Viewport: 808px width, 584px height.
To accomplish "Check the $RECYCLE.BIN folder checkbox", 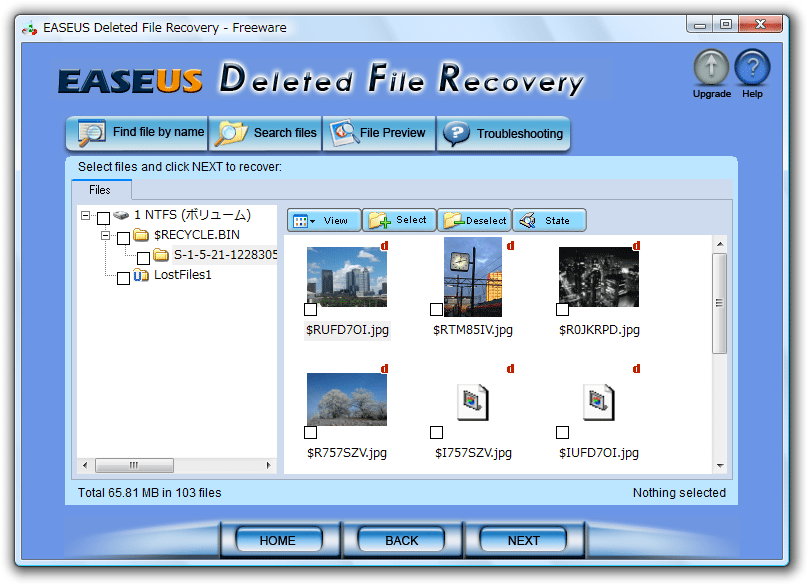I will point(123,238).
